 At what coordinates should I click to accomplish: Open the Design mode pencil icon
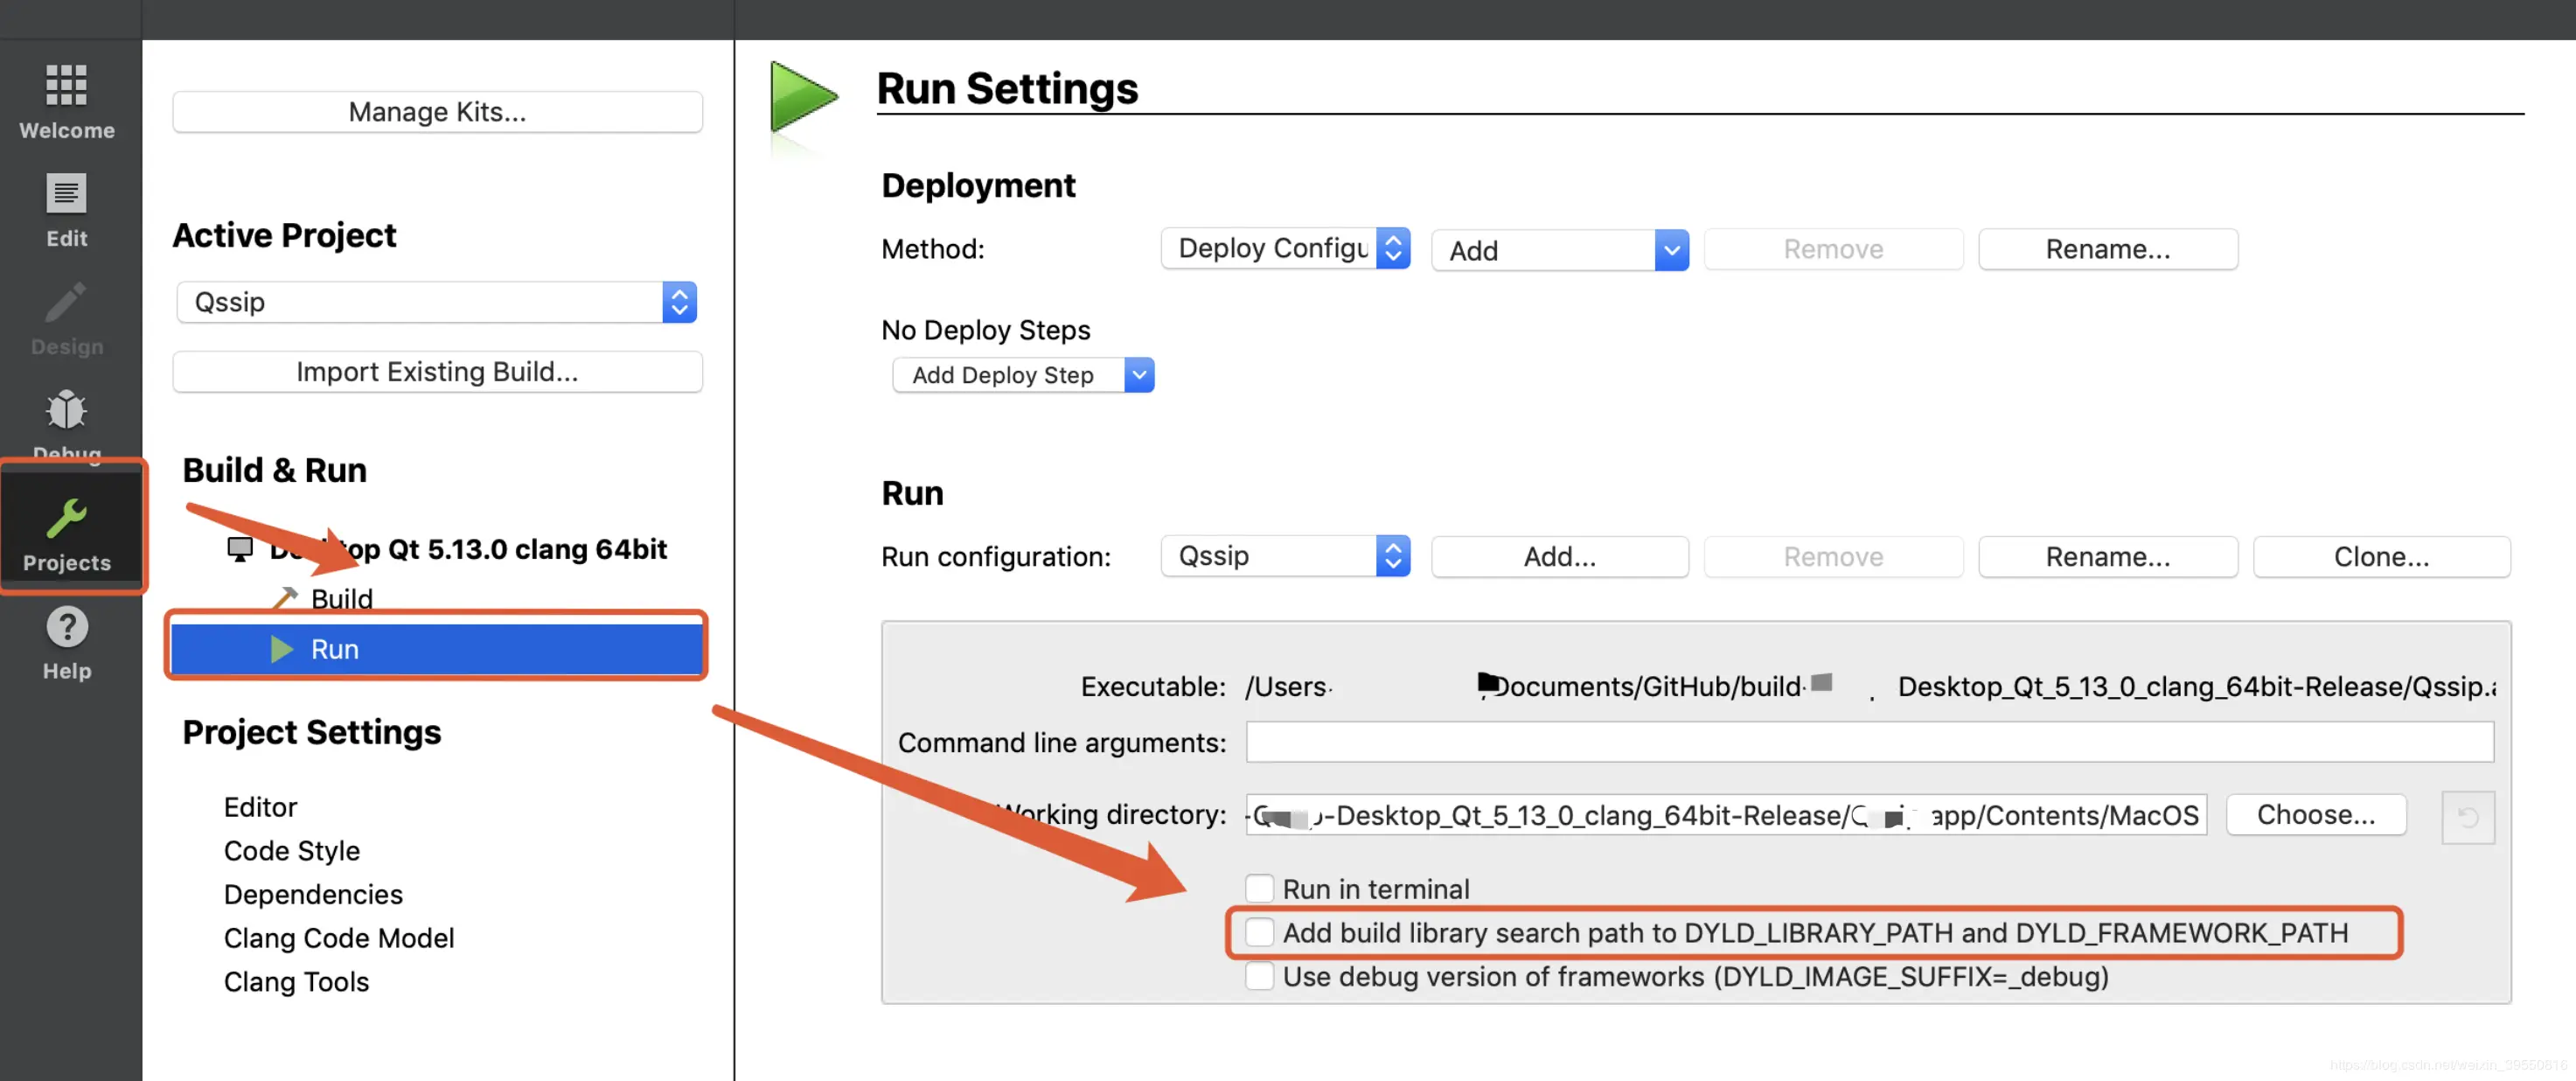66,303
